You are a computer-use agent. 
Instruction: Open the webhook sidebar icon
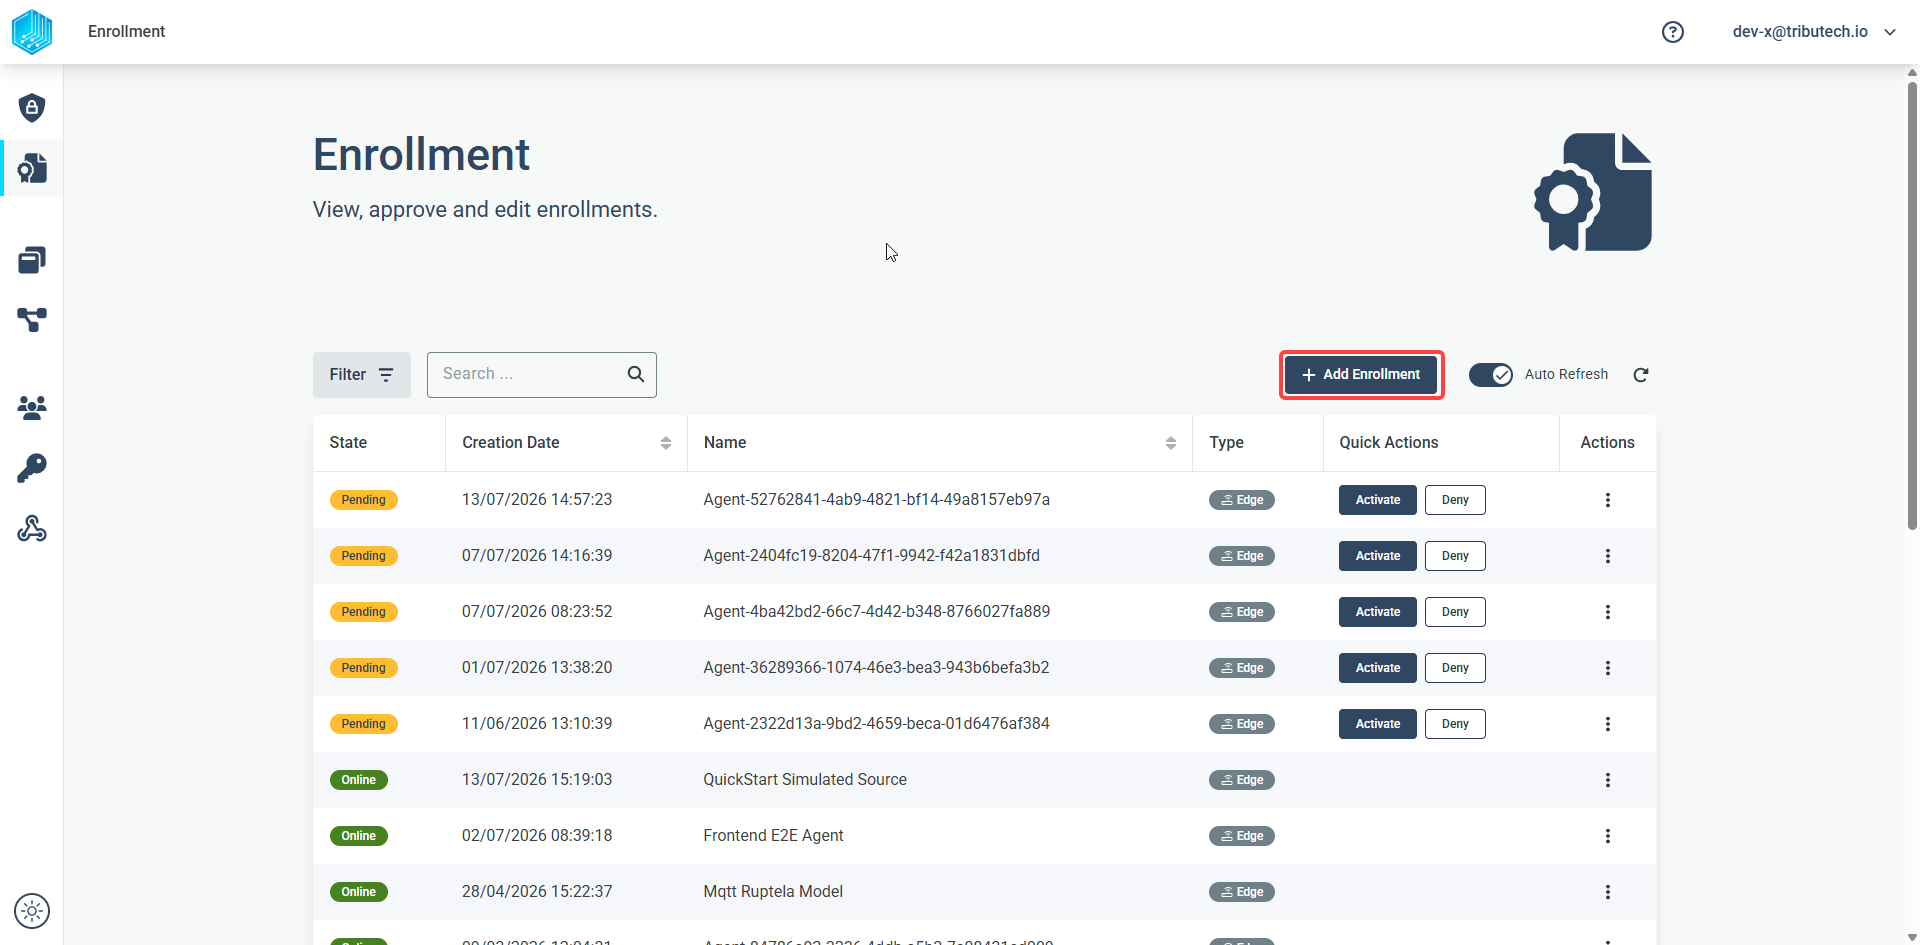point(32,528)
